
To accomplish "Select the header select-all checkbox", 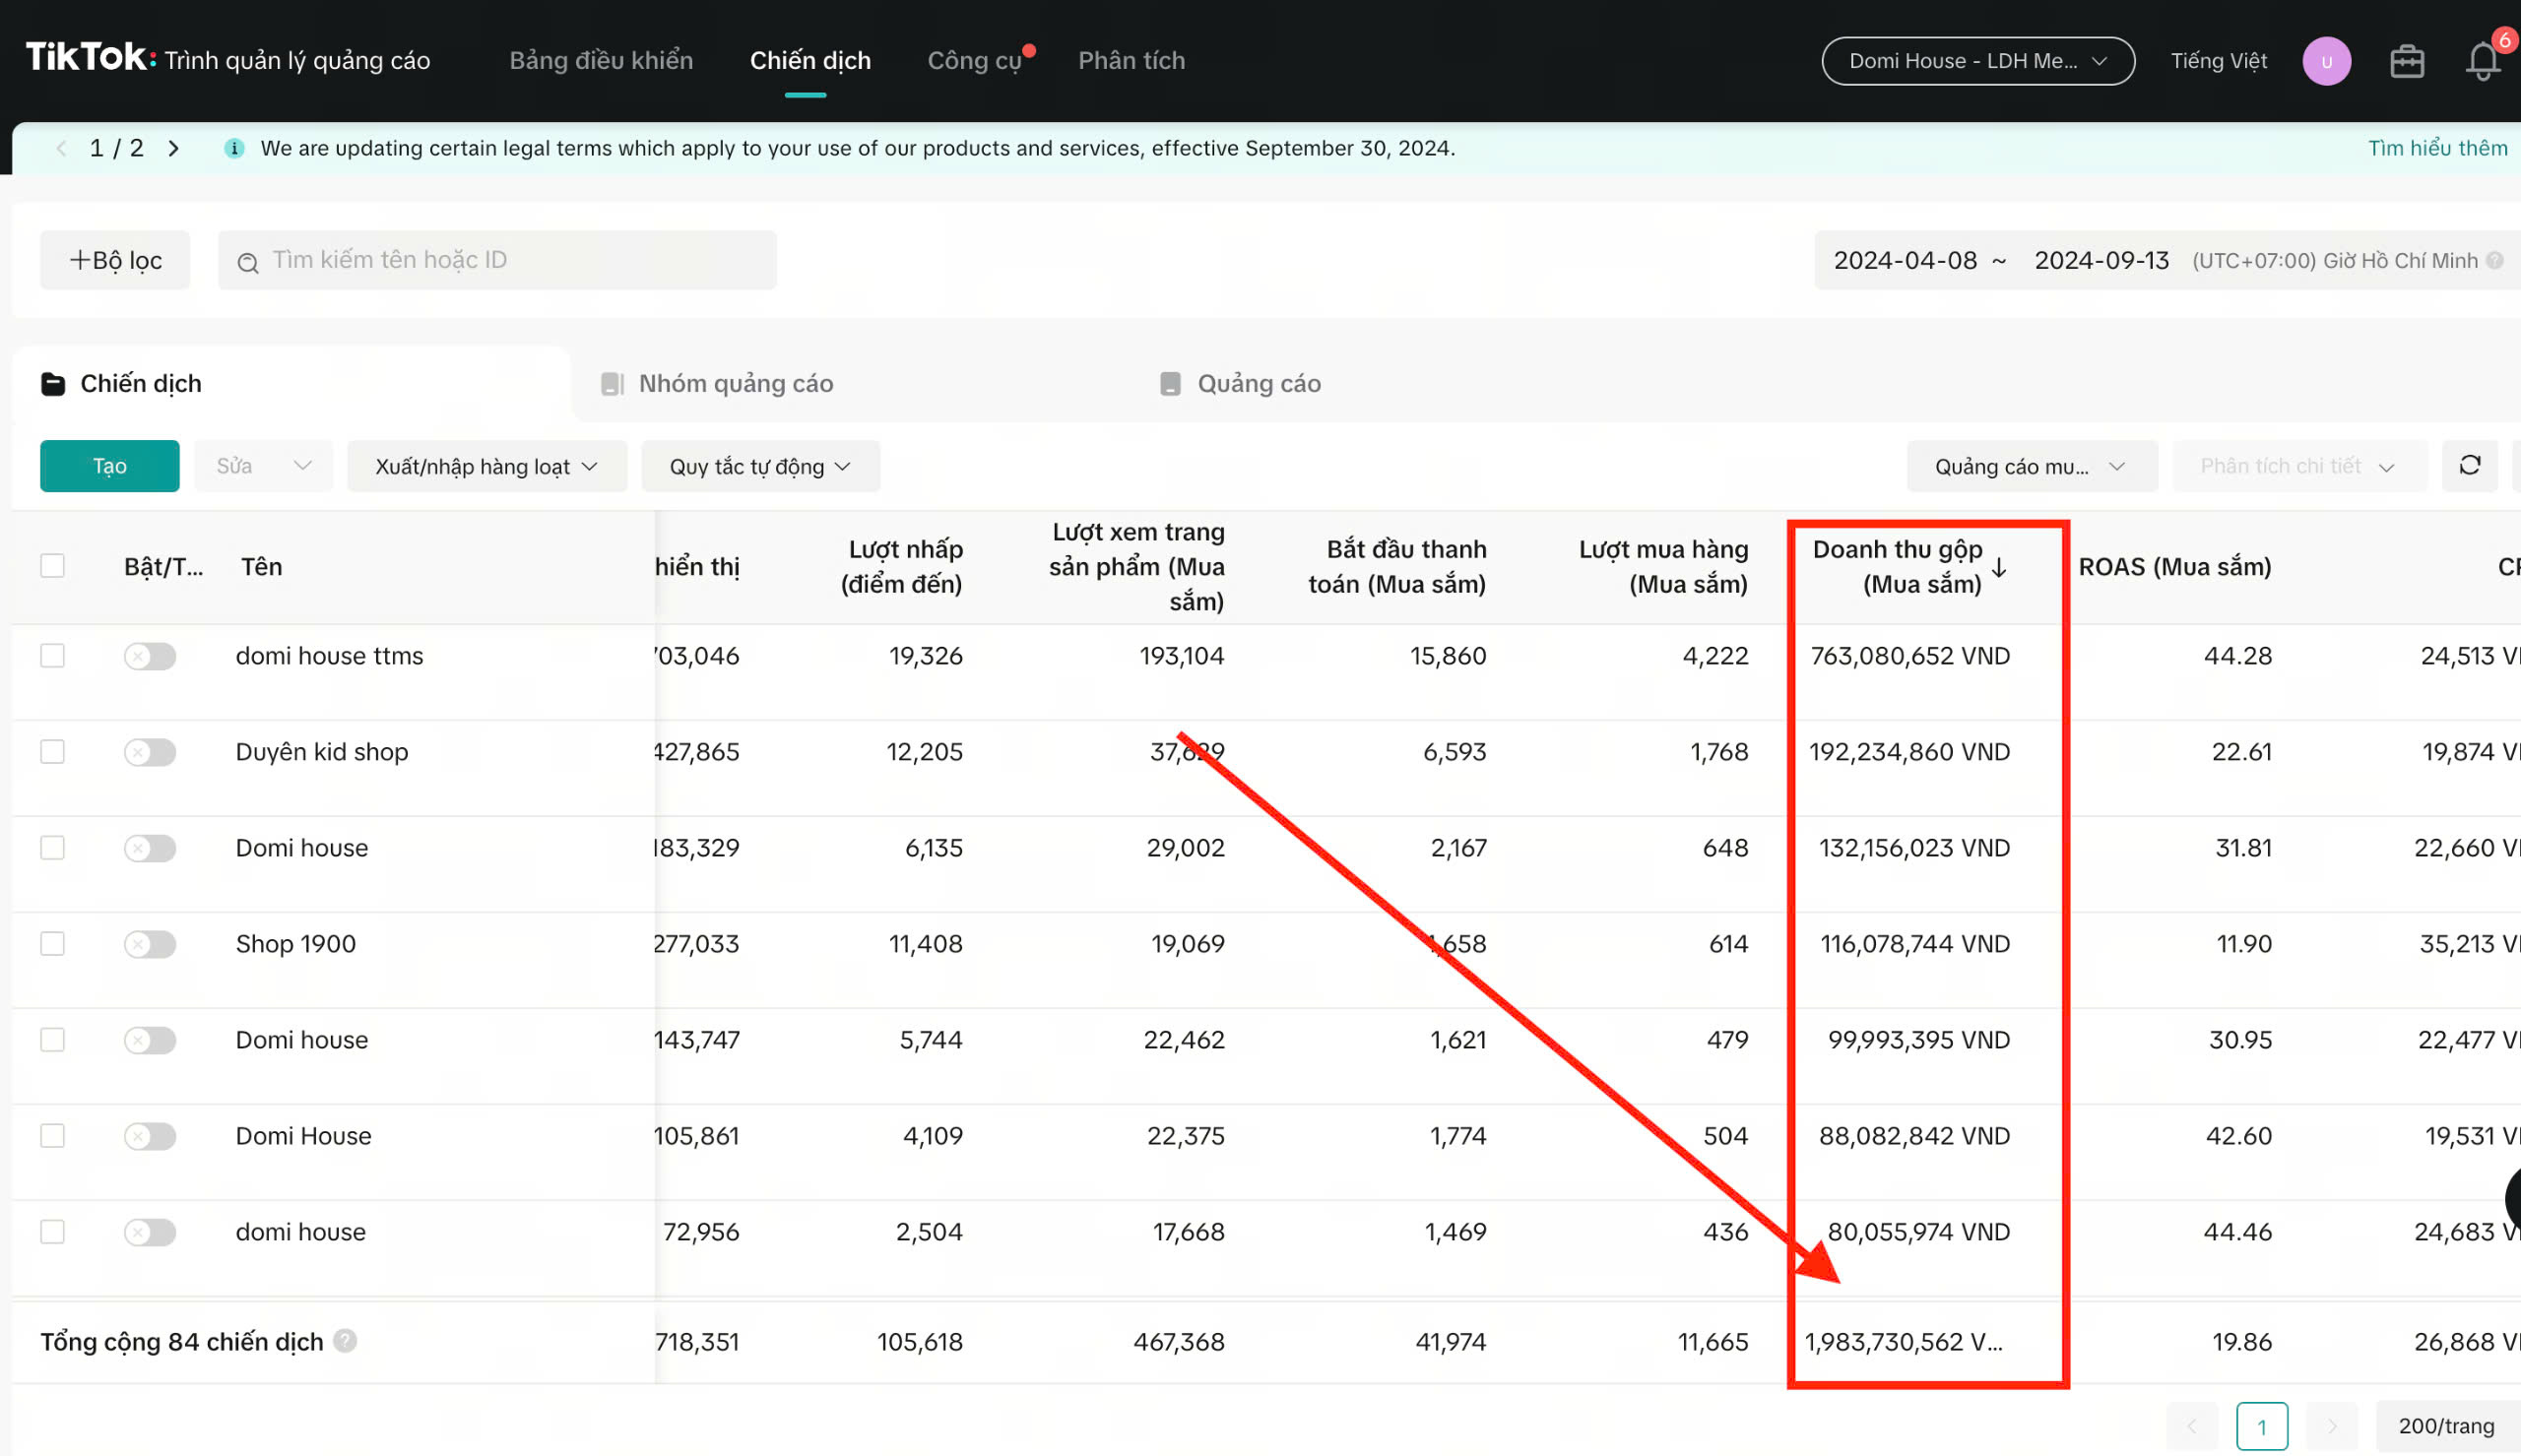I will [x=52, y=566].
